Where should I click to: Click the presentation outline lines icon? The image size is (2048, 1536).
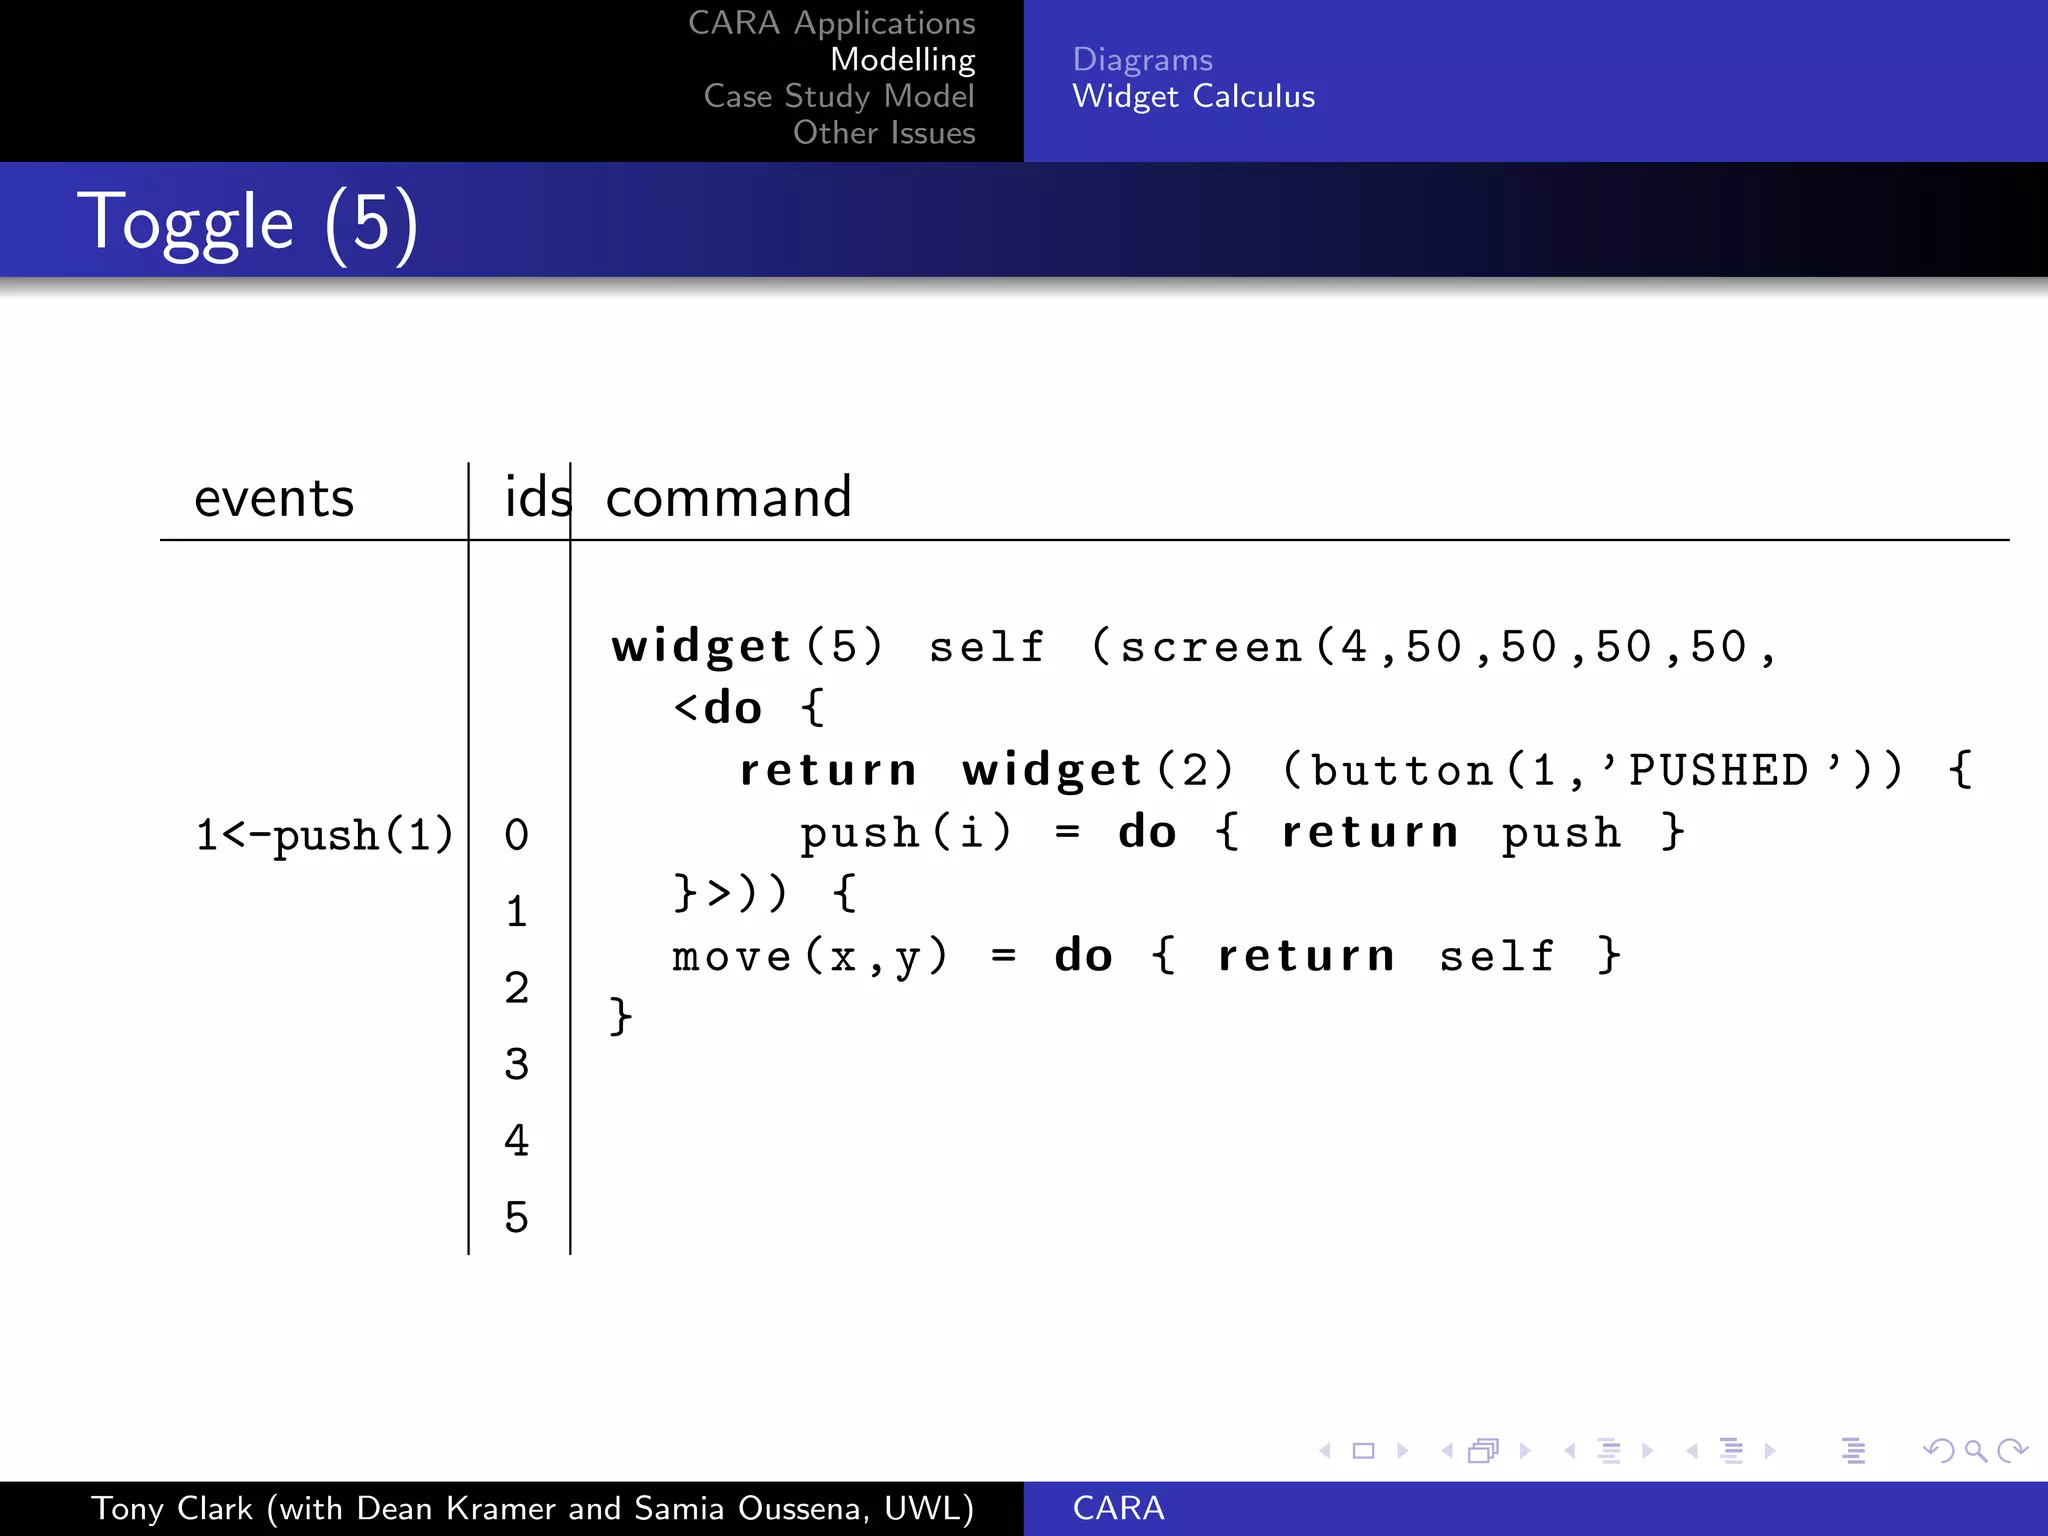click(x=1853, y=1451)
